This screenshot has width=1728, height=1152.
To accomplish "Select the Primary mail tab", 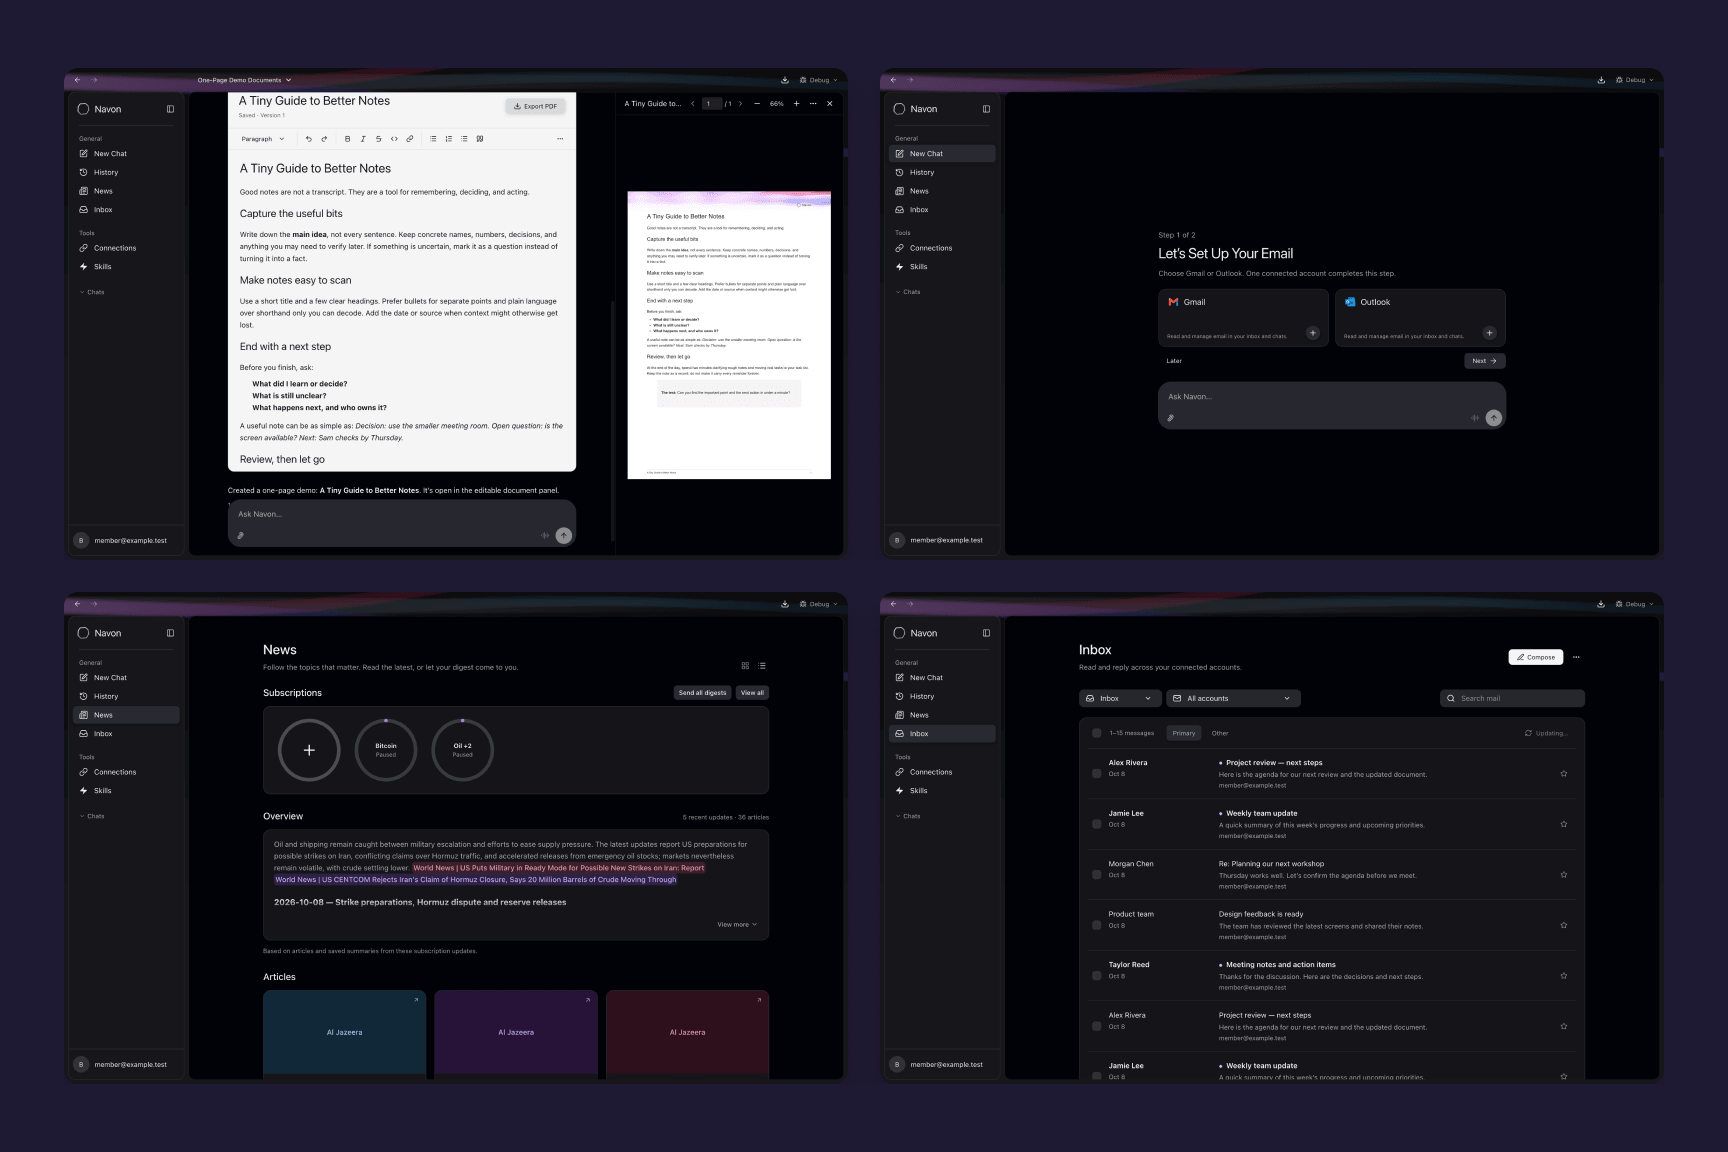I will tap(1184, 733).
